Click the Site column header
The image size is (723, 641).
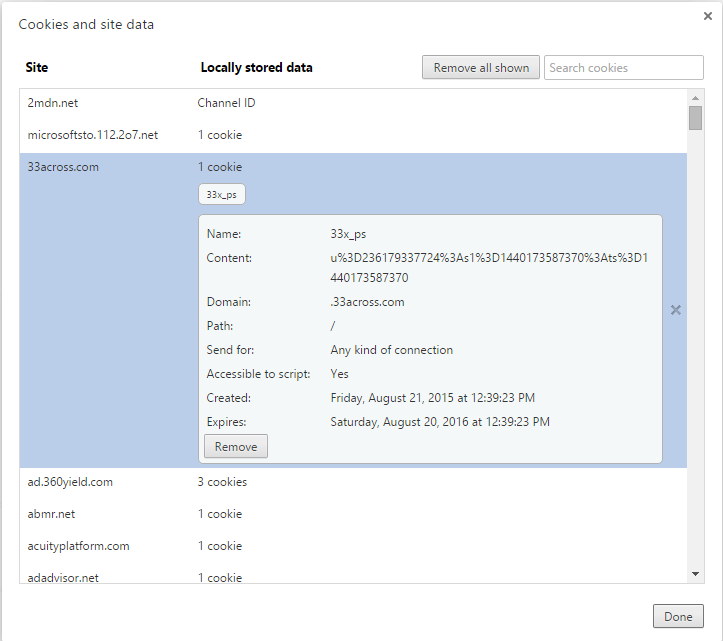point(37,68)
